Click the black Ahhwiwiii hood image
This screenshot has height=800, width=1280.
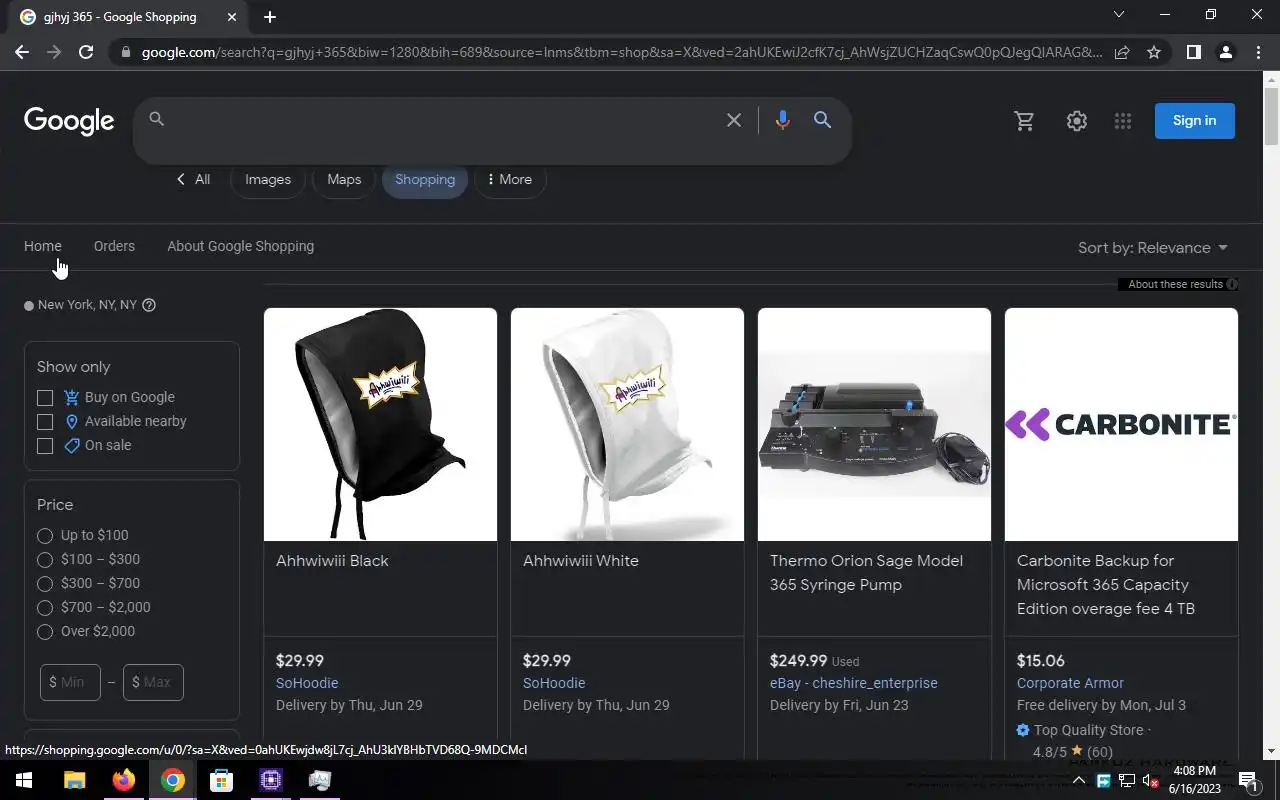click(380, 424)
